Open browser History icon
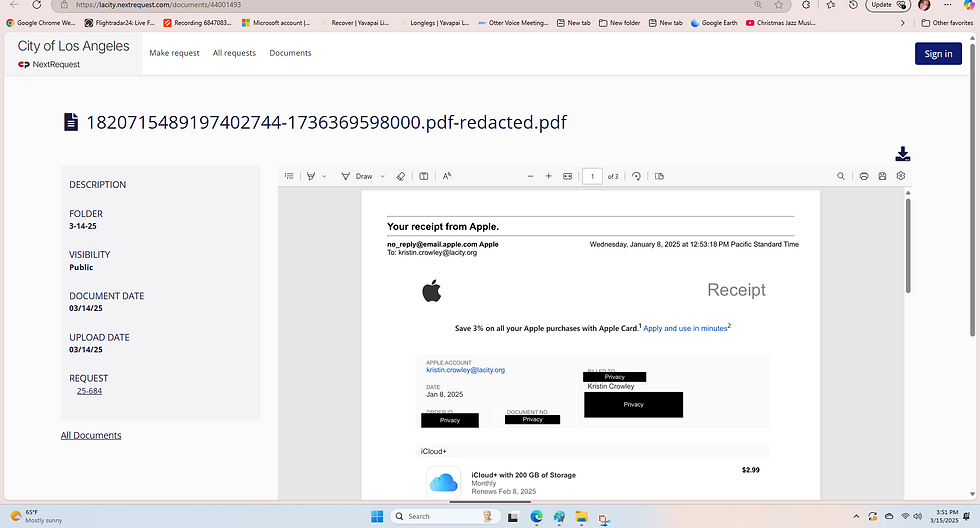 (x=853, y=5)
